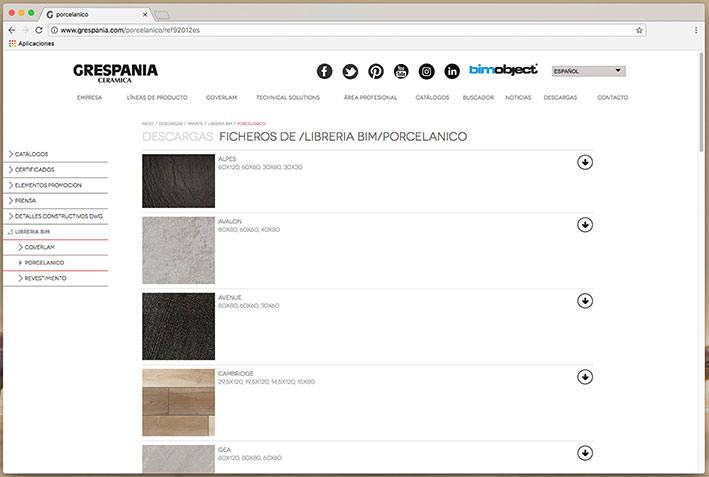
Task: Open the LinkedIn icon
Action: [x=452, y=71]
